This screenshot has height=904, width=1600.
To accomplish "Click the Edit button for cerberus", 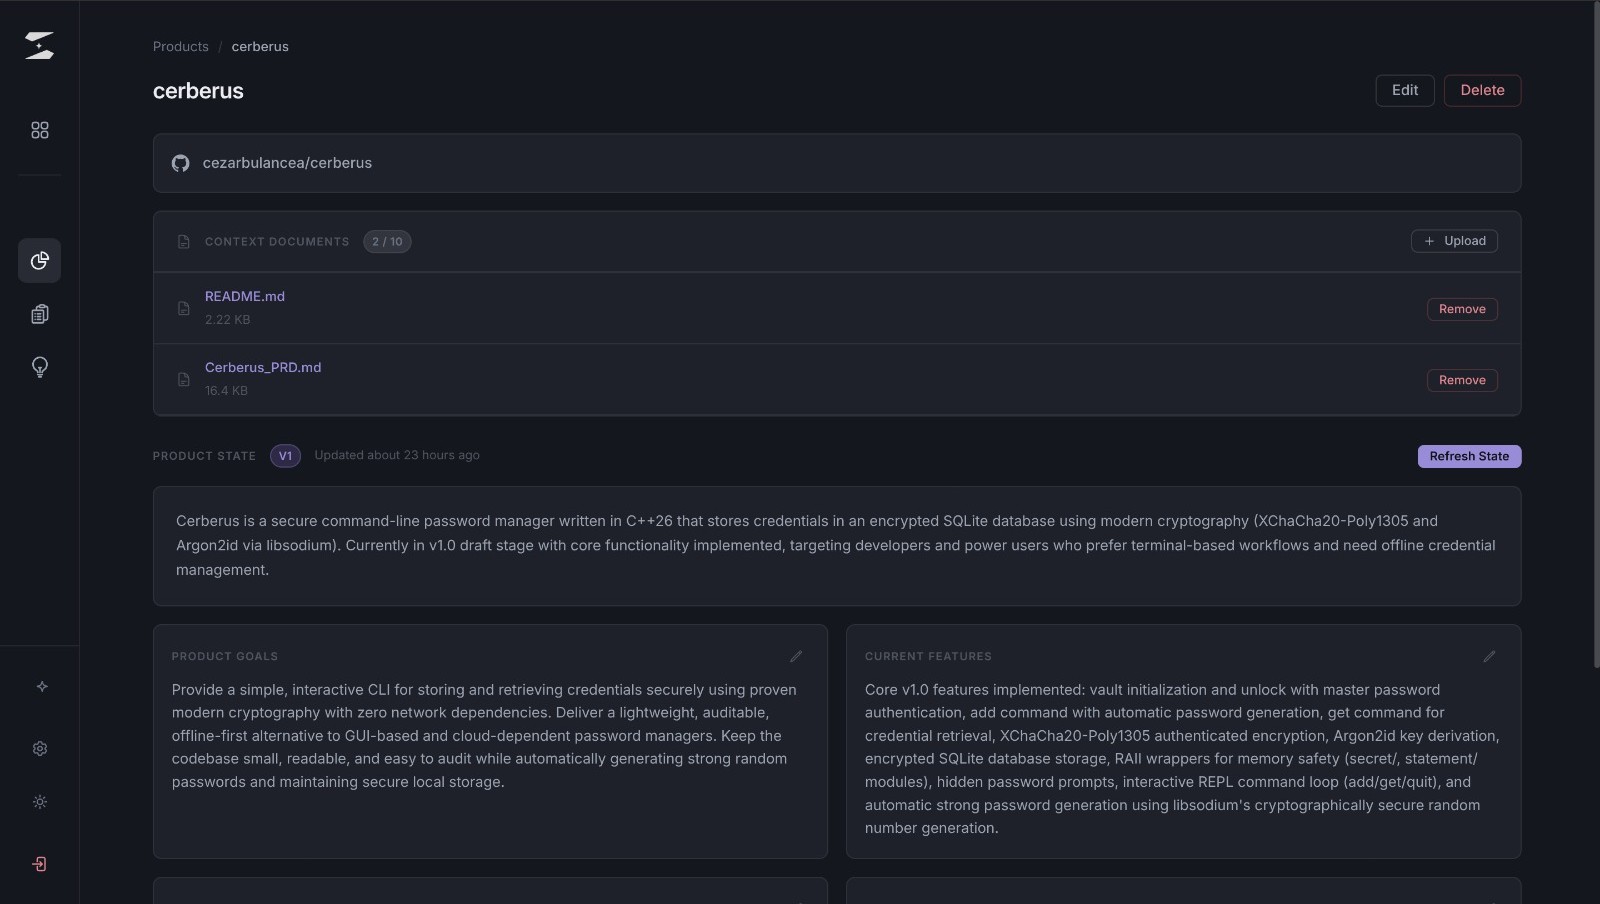I will [x=1404, y=90].
